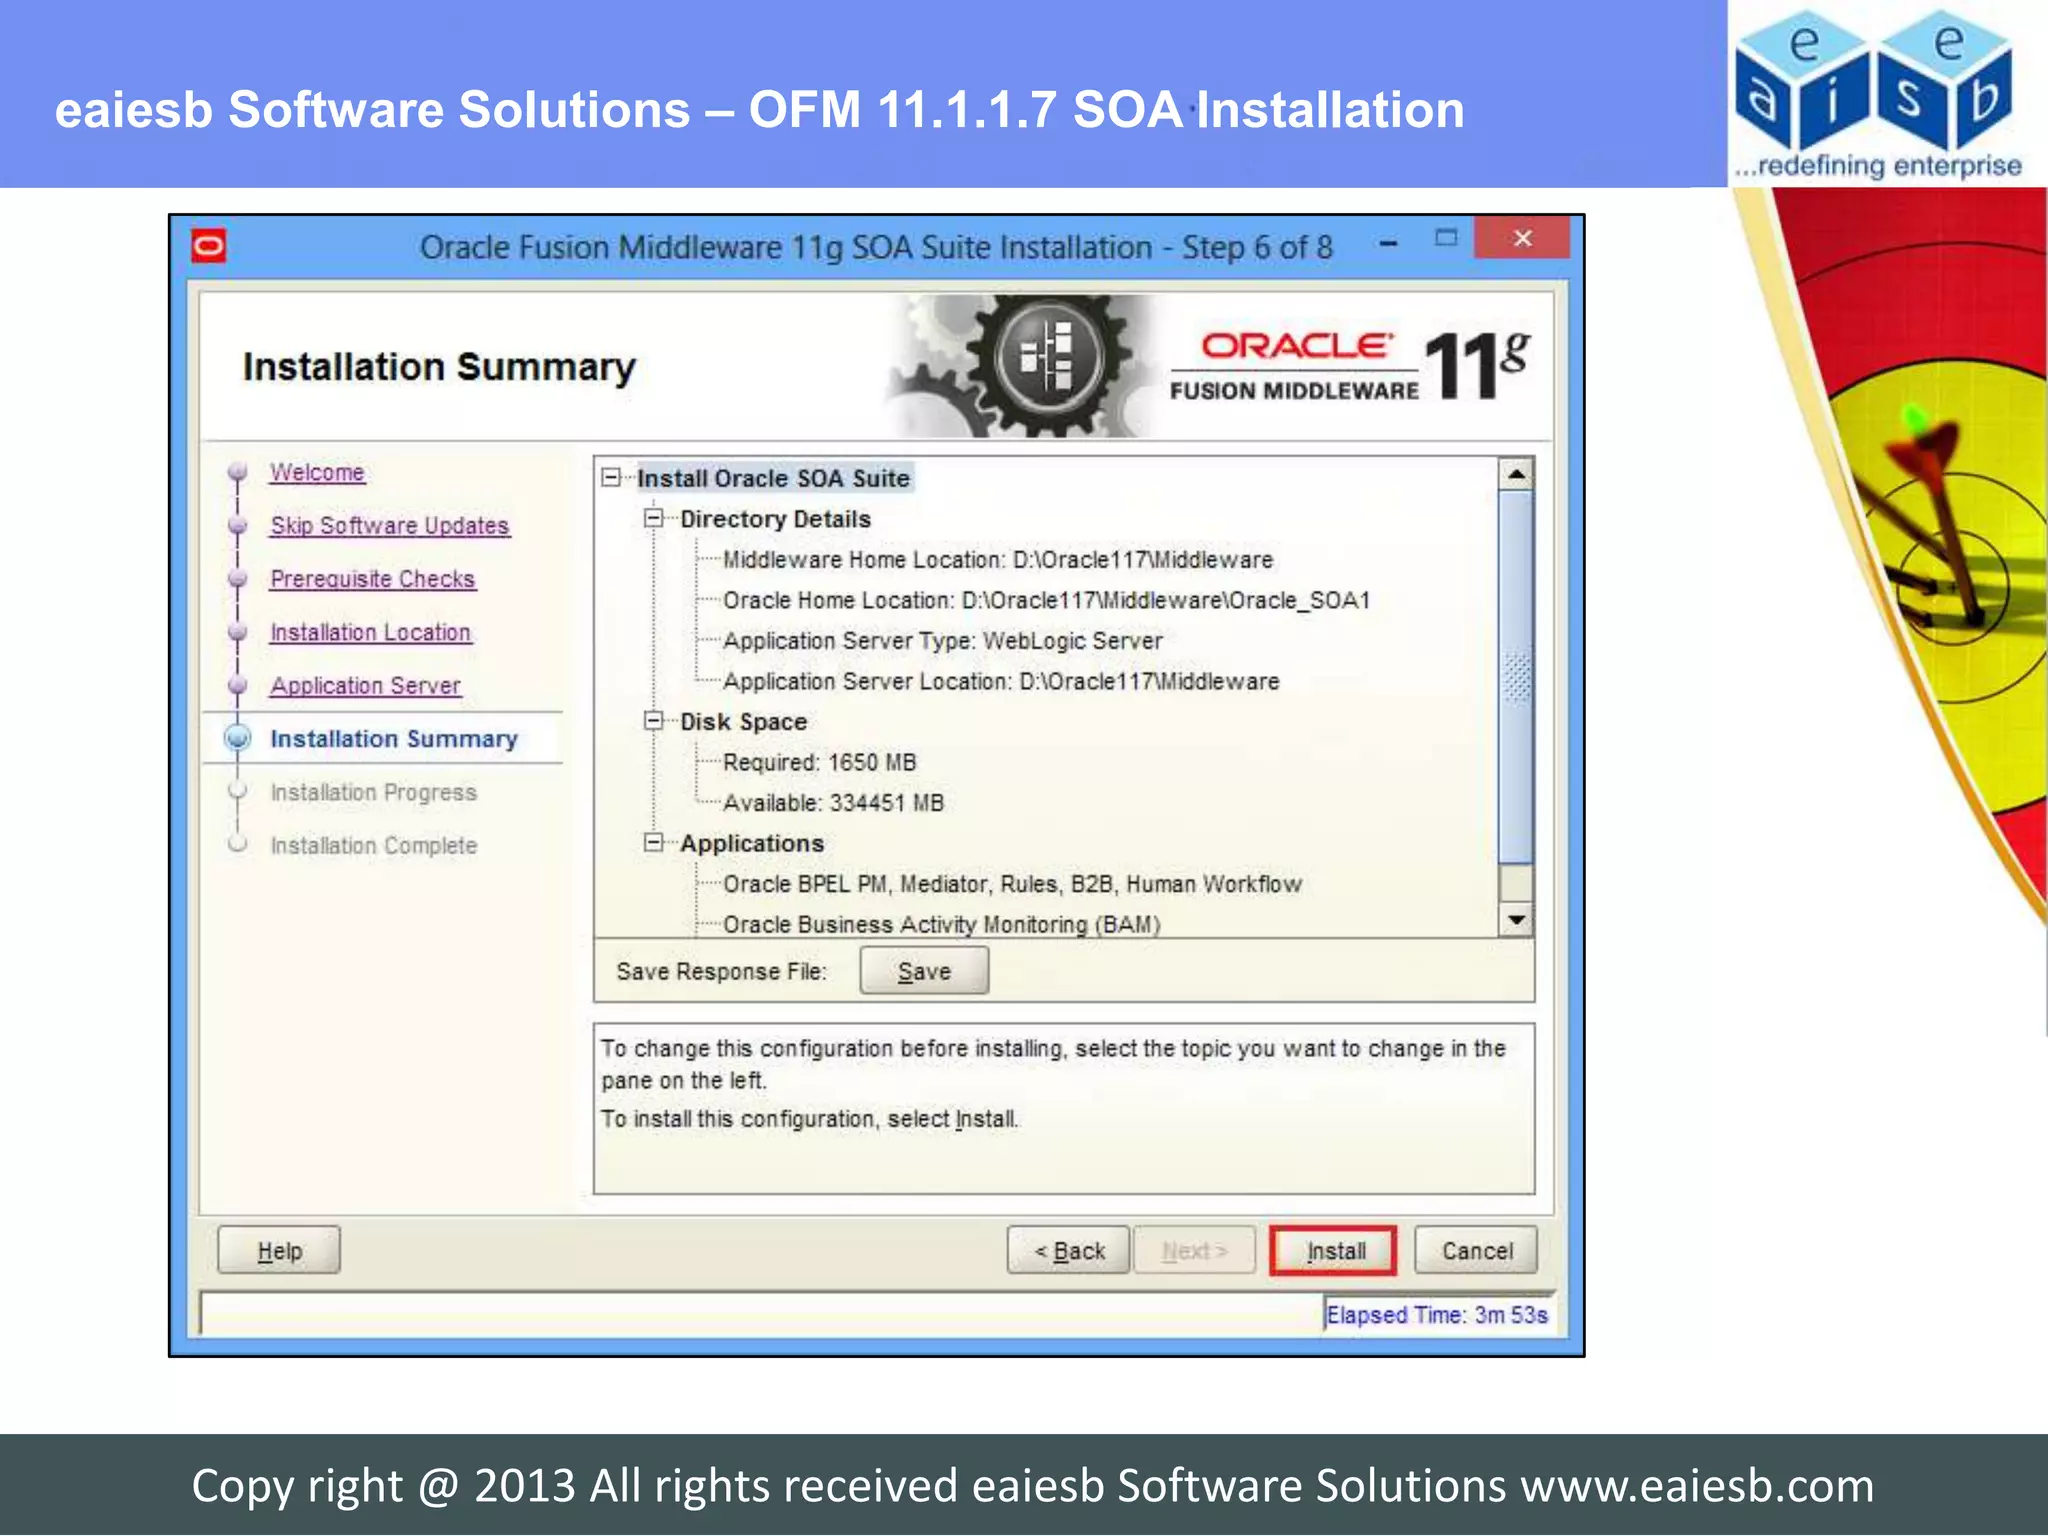Click the Save response file button
The height and width of the screenshot is (1536, 2048).
click(x=924, y=971)
